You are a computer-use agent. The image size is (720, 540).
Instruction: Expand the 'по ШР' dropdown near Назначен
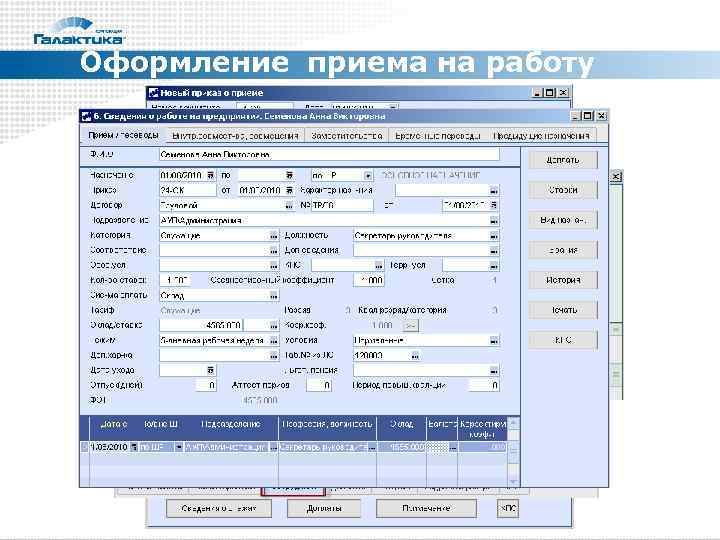click(368, 175)
